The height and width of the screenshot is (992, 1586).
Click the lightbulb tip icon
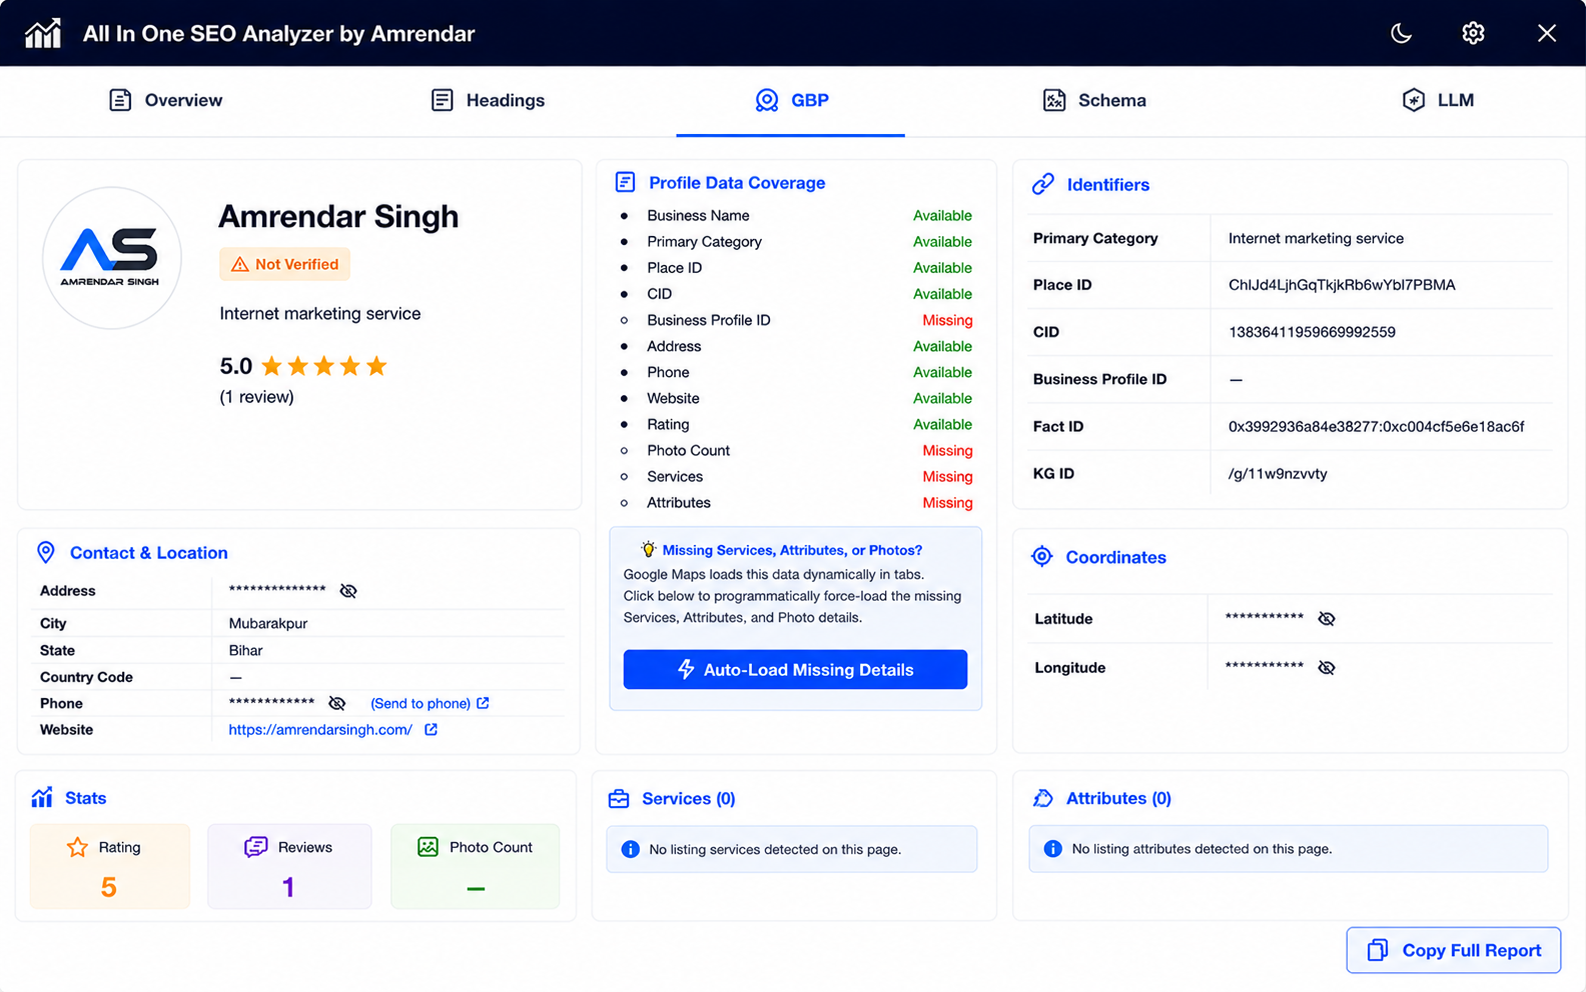(x=648, y=549)
